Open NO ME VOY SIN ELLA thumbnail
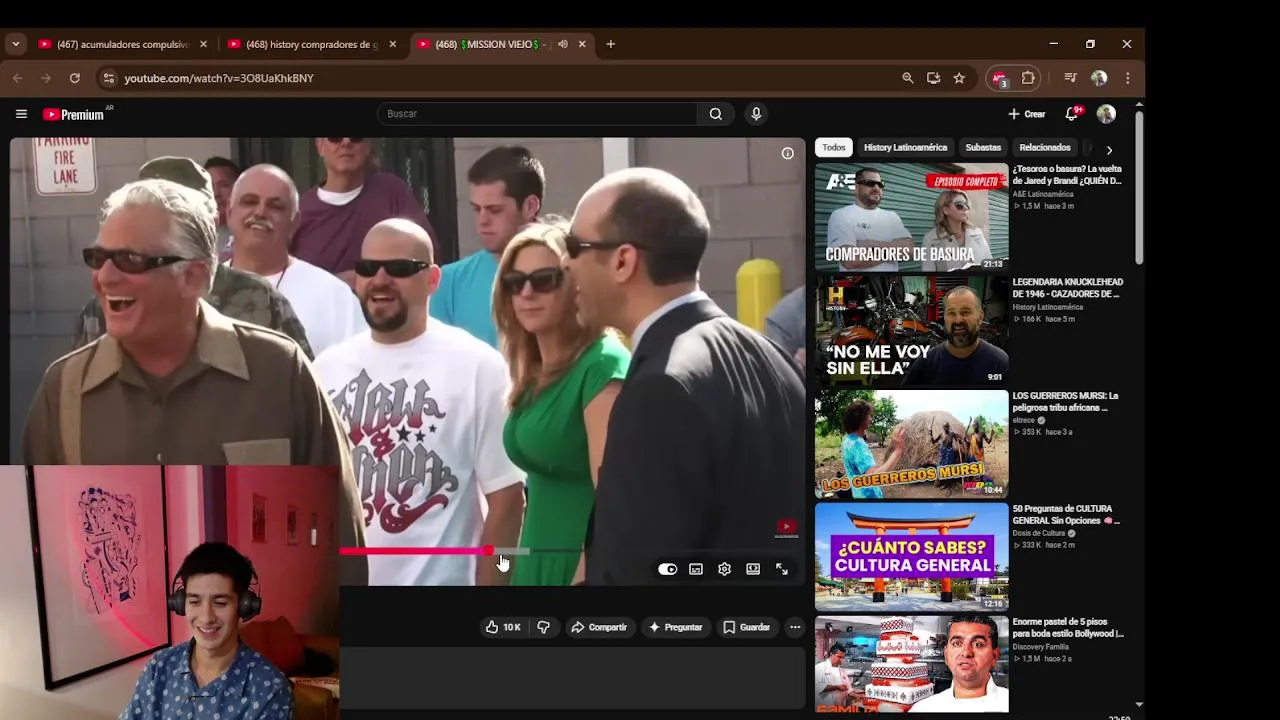This screenshot has width=1280, height=720. pos(911,330)
